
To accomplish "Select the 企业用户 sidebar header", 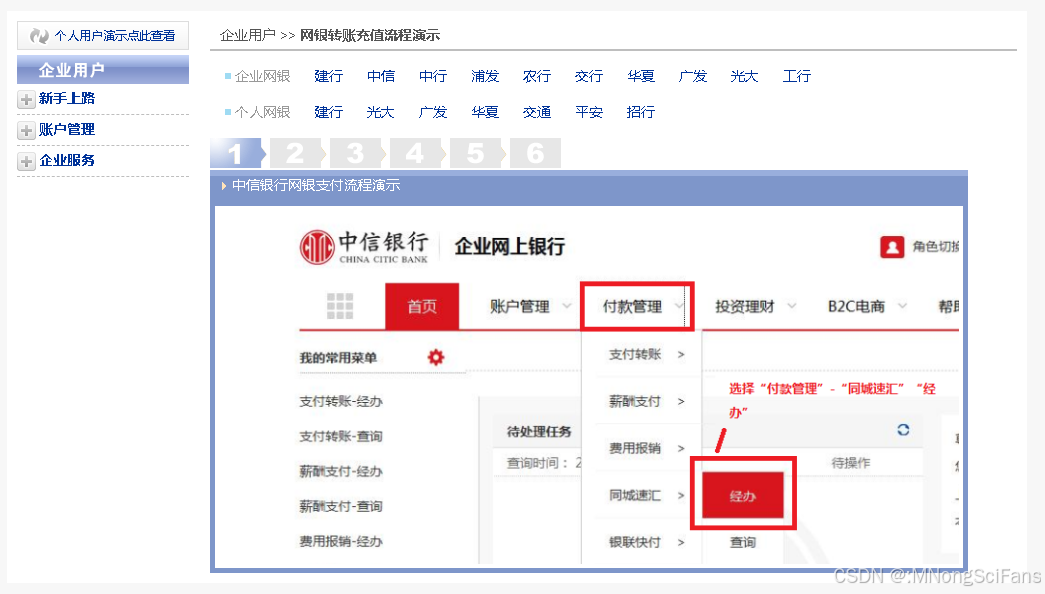I will (x=103, y=69).
